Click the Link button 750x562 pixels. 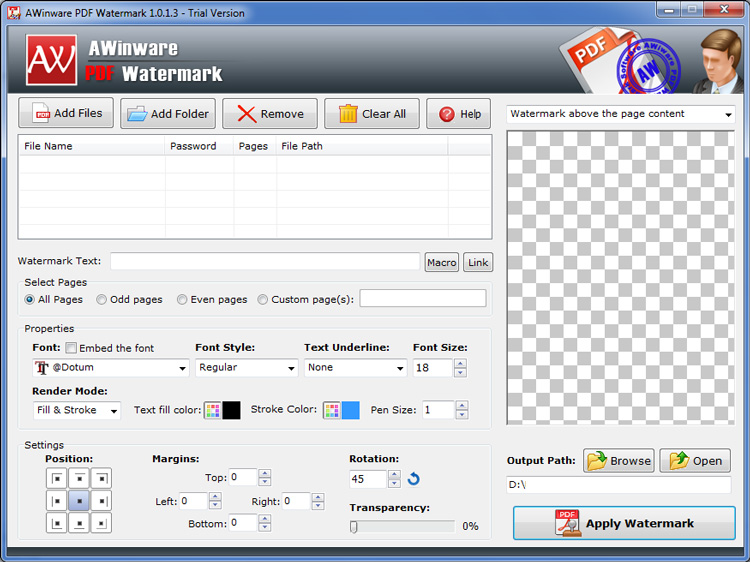tap(478, 263)
